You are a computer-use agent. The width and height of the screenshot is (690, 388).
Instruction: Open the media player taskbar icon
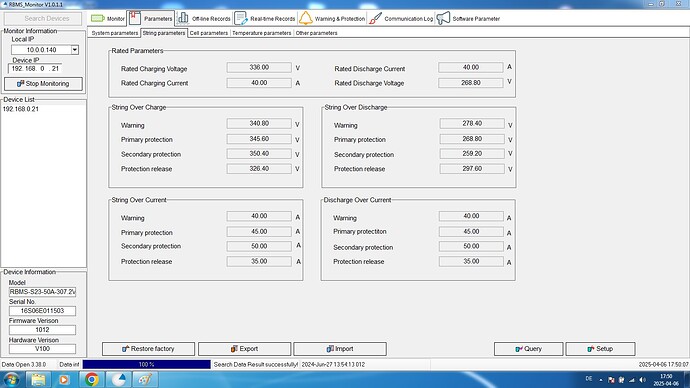coord(64,380)
